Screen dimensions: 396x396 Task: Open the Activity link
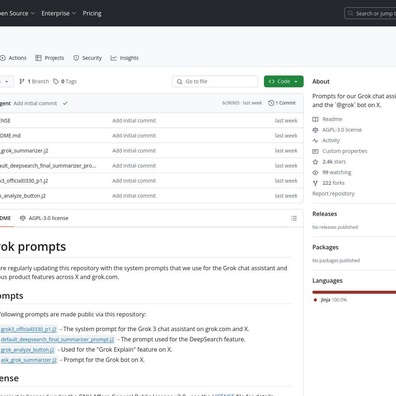pyautogui.click(x=326, y=140)
